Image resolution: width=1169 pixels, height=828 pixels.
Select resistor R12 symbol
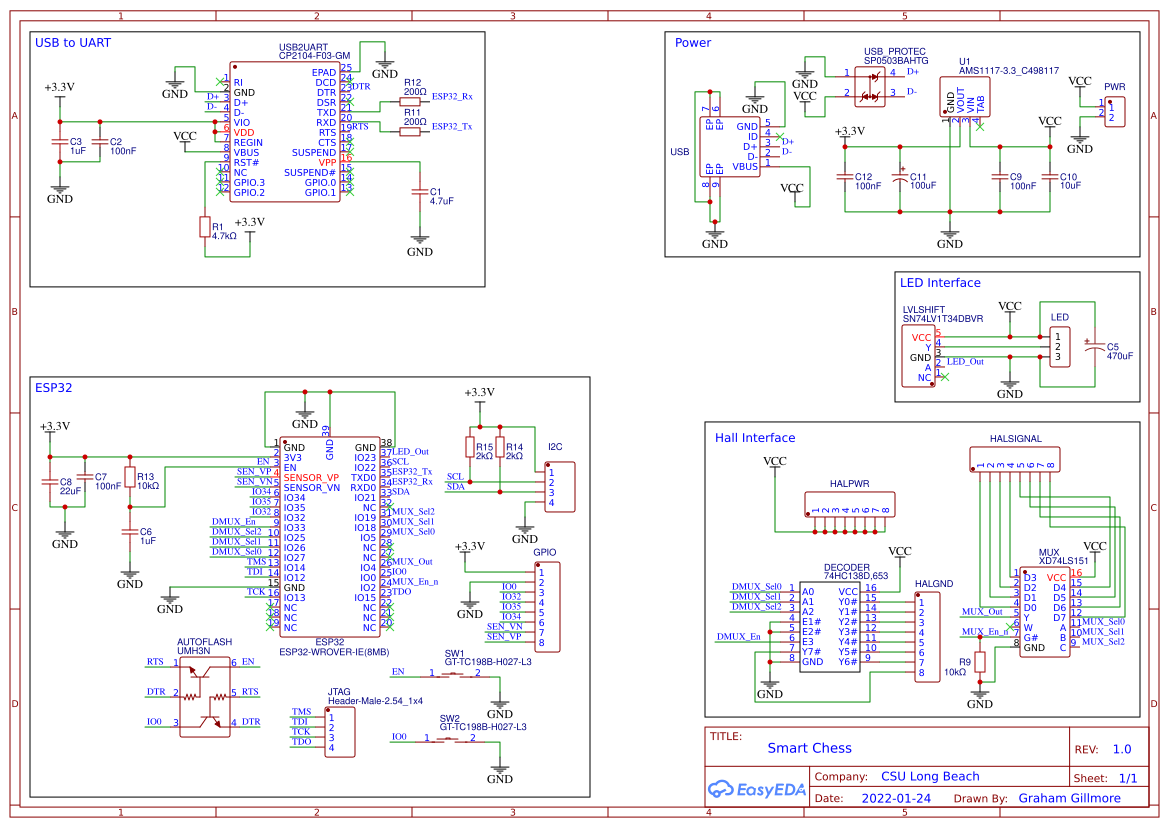pyautogui.click(x=410, y=101)
